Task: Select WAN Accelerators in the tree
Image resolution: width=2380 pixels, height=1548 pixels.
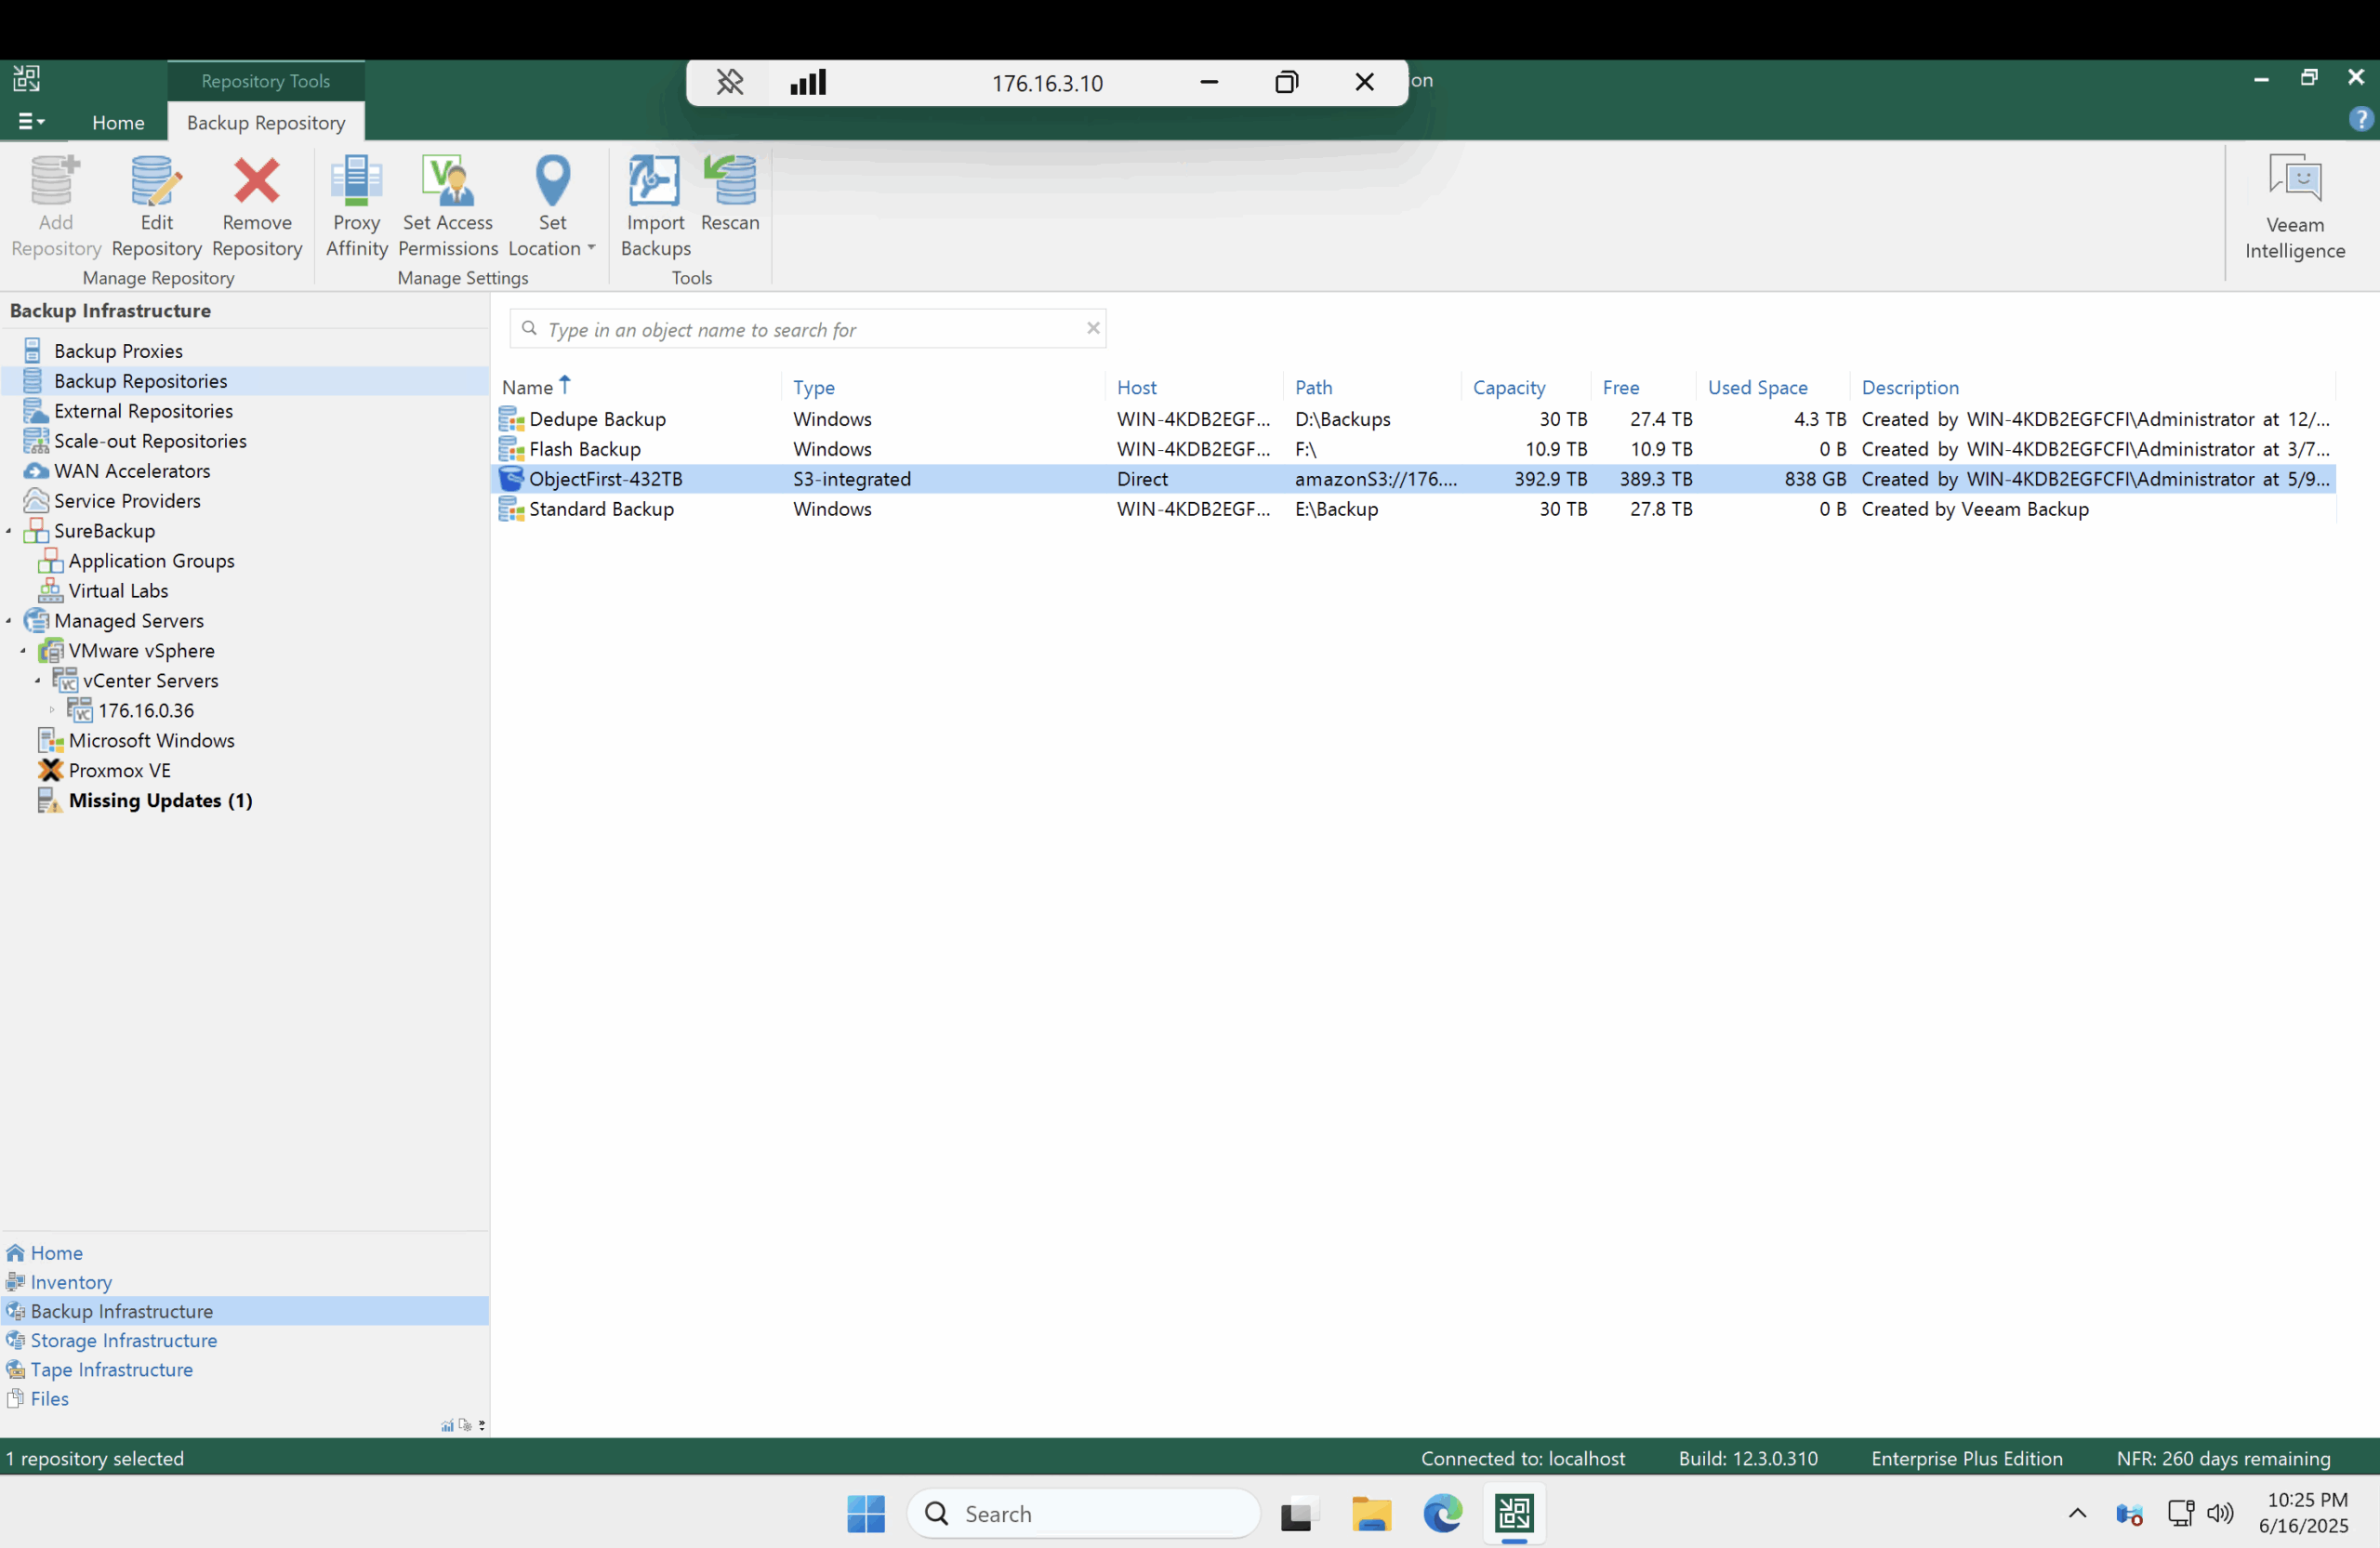Action: [x=132, y=470]
